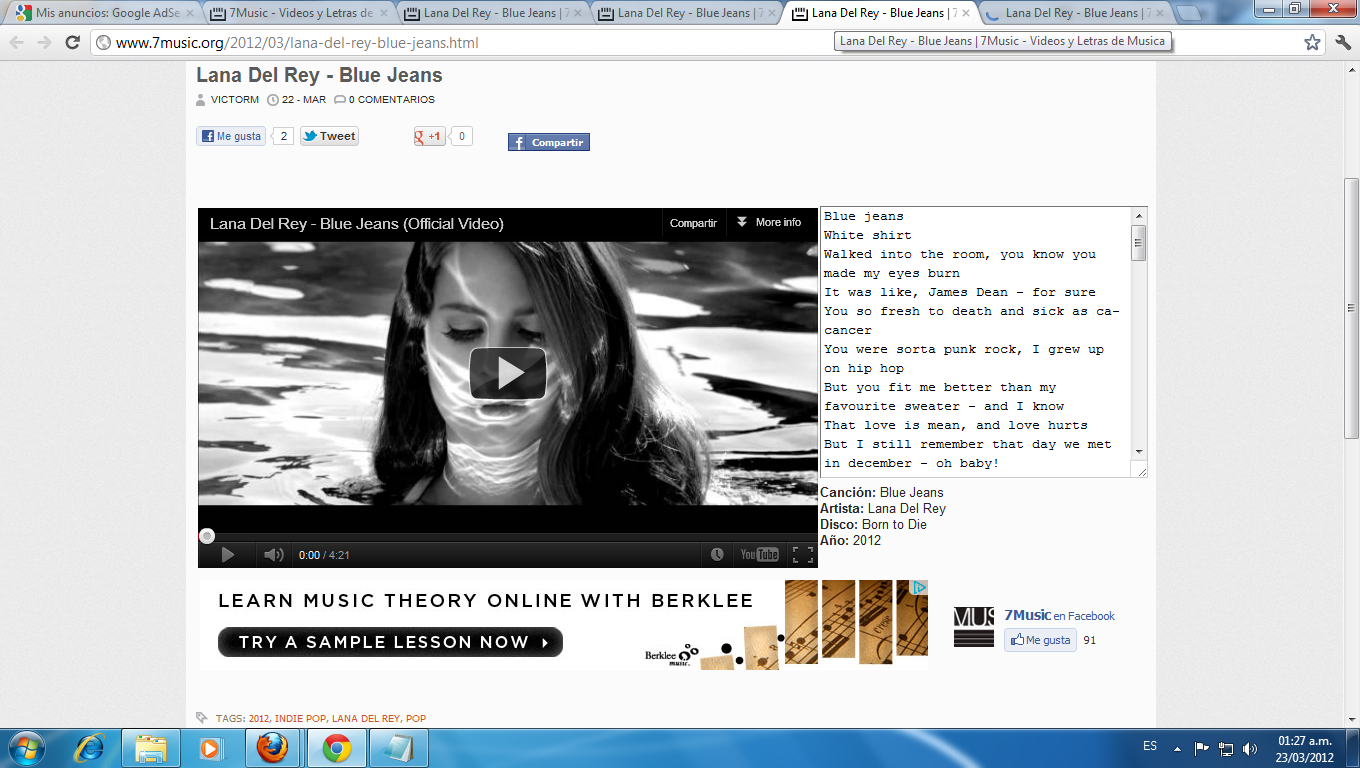1360x768 pixels.
Task: Click the Tweet button
Action: pyautogui.click(x=329, y=136)
